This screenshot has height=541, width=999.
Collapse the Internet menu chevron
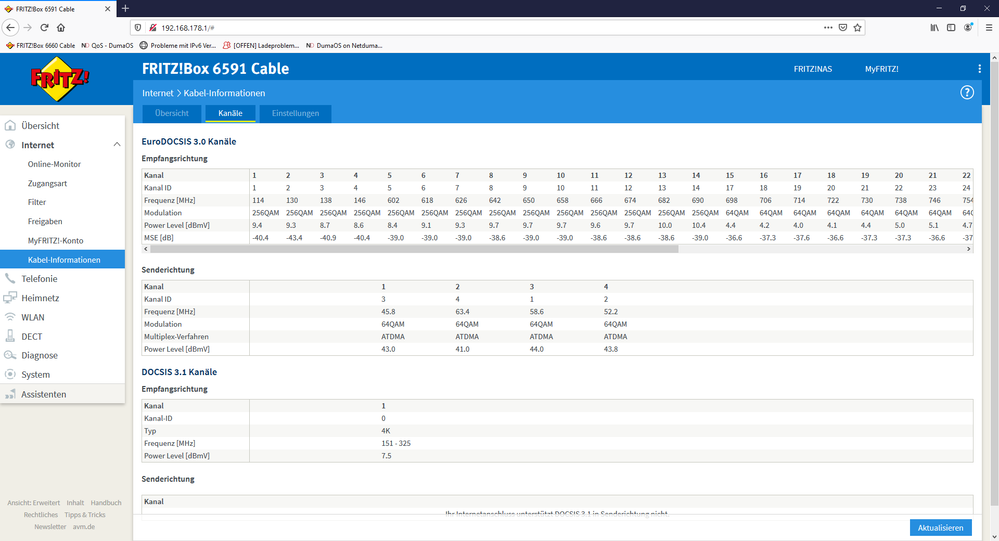(117, 145)
